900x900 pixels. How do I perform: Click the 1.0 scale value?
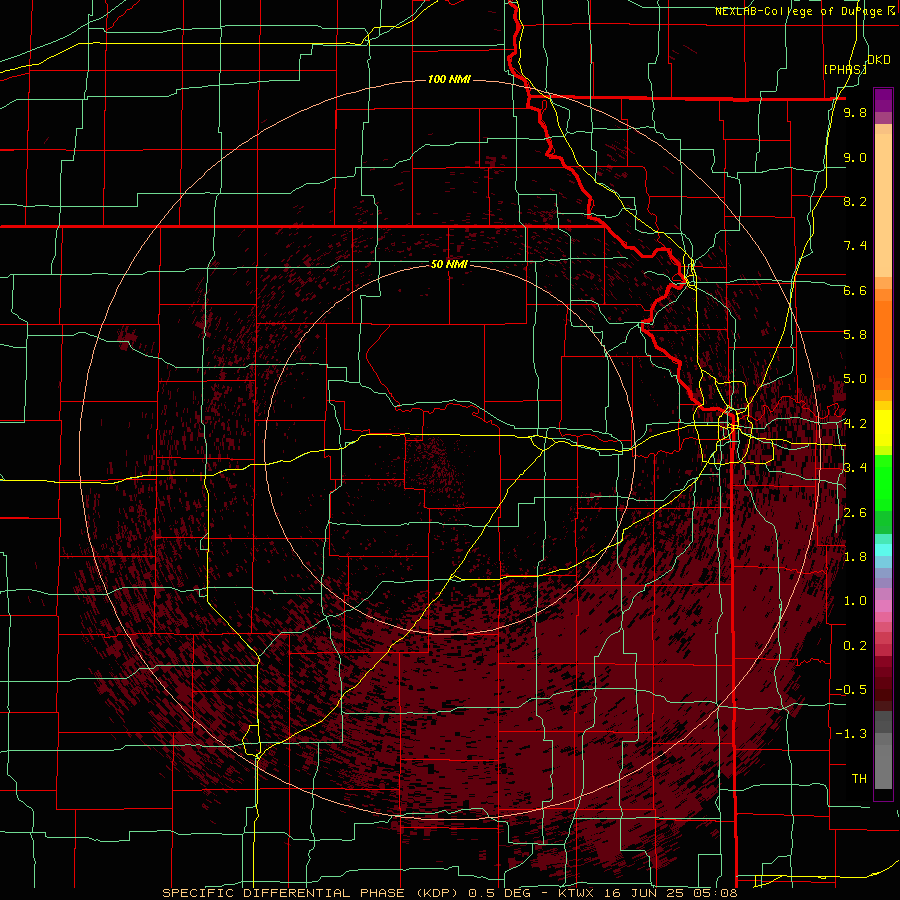[x=855, y=601]
